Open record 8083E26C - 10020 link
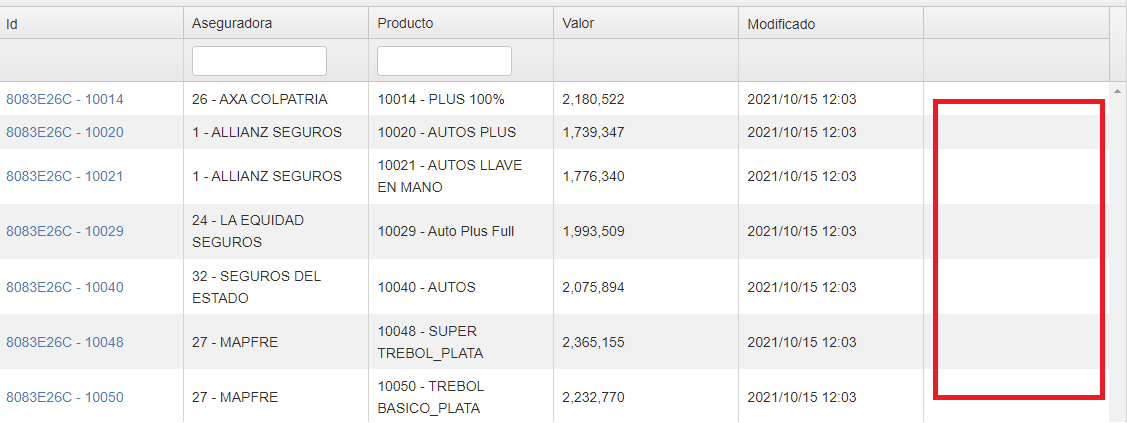Screen dimensions: 1127x423 [x=65, y=132]
